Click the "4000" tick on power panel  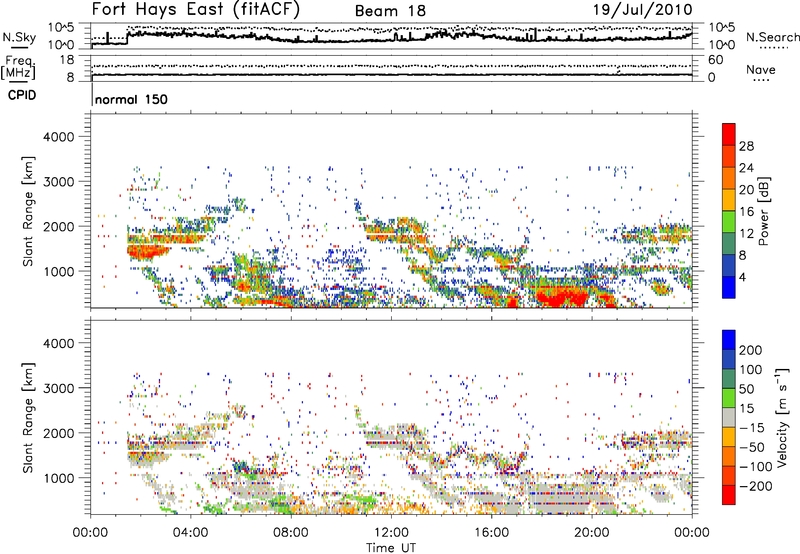[x=58, y=137]
